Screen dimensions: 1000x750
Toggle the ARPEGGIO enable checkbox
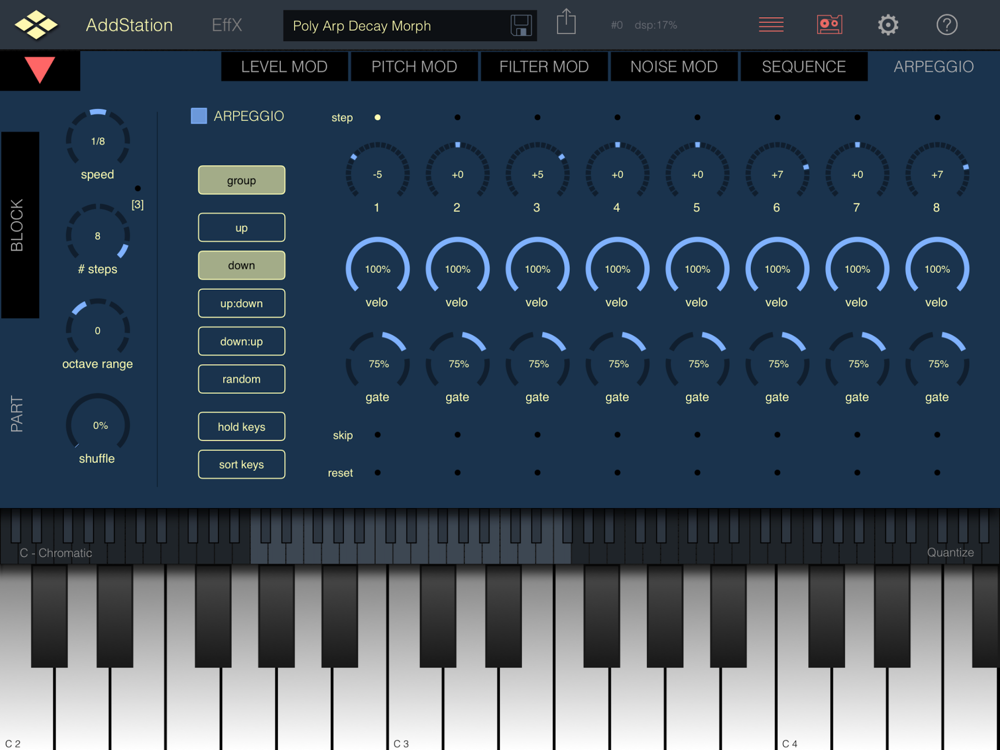199,116
